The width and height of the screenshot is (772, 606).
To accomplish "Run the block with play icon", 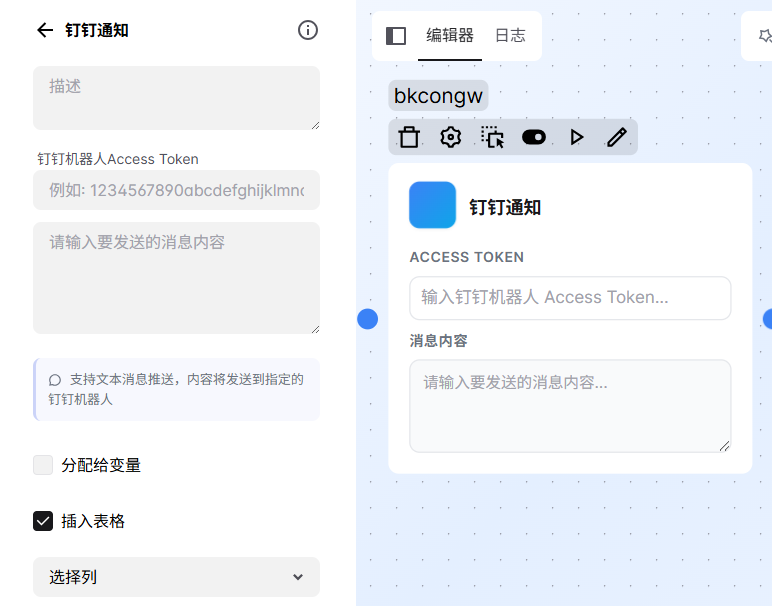I will click(x=576, y=137).
